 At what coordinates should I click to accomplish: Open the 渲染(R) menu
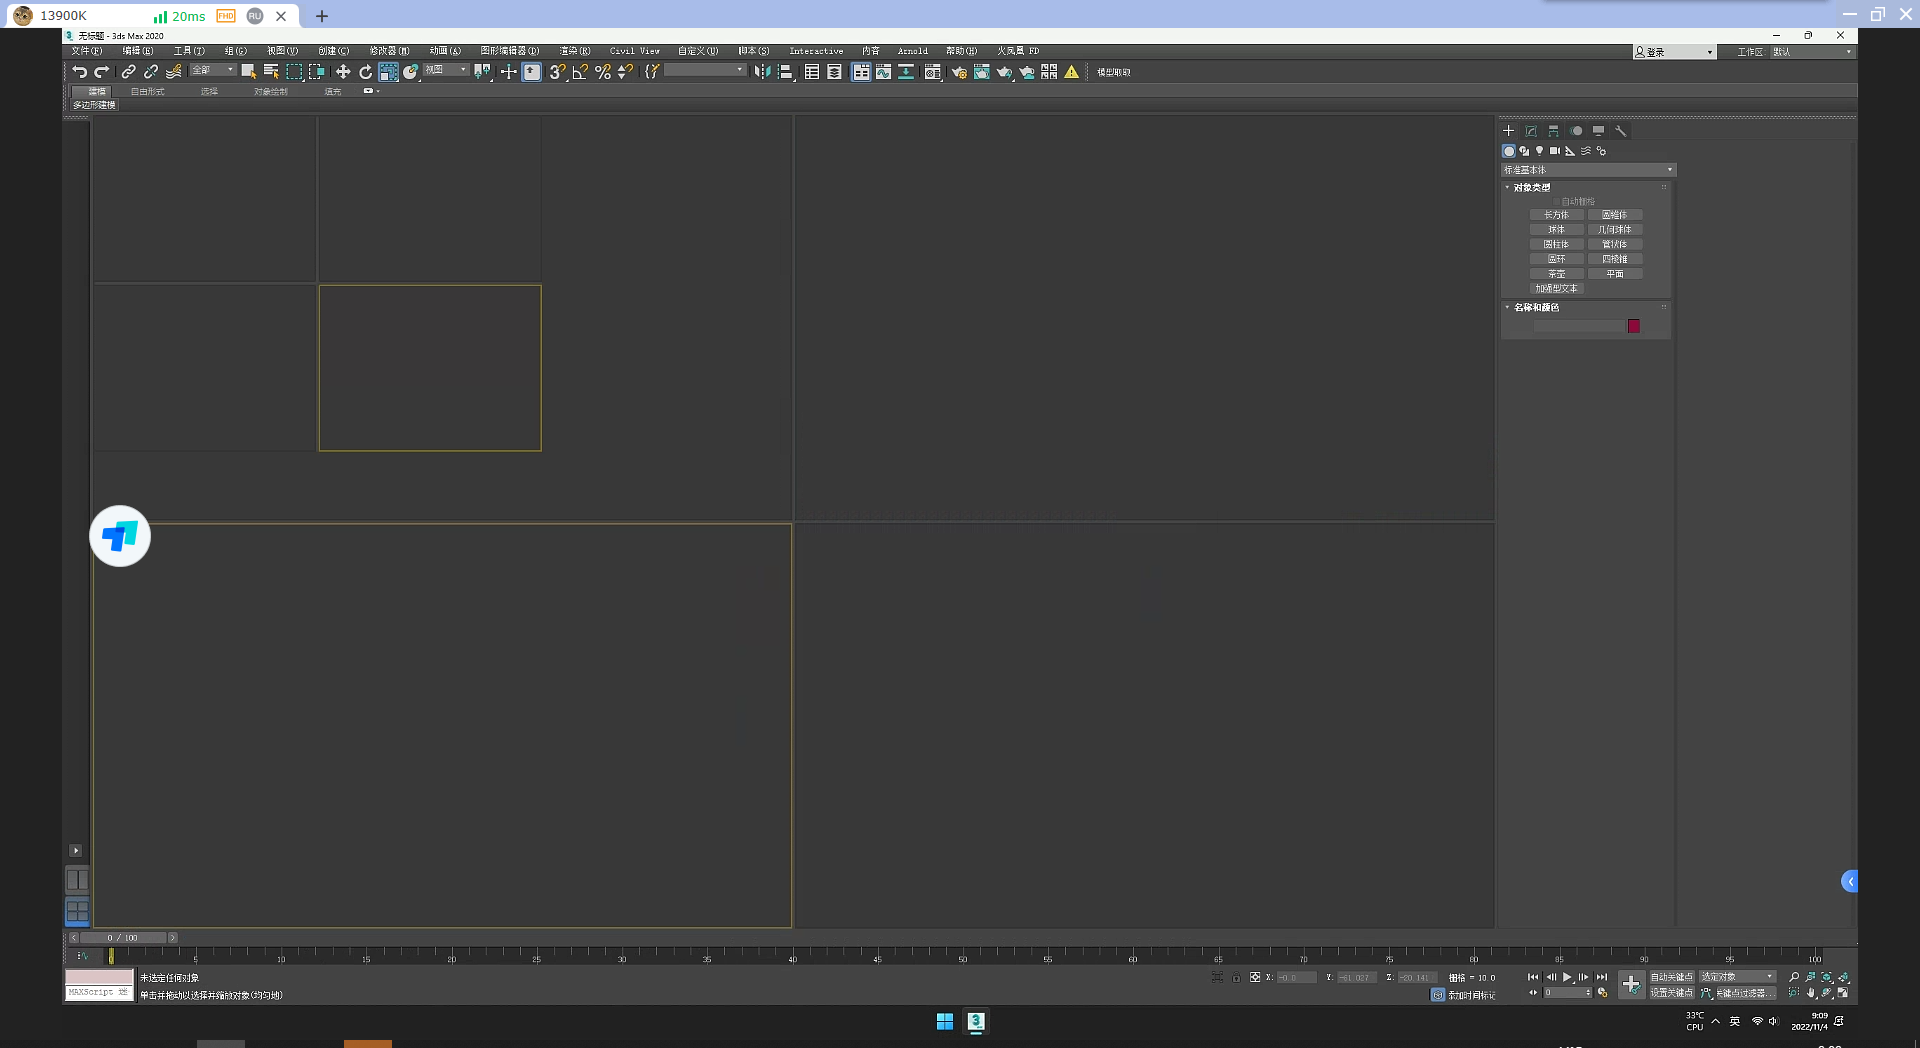point(575,51)
